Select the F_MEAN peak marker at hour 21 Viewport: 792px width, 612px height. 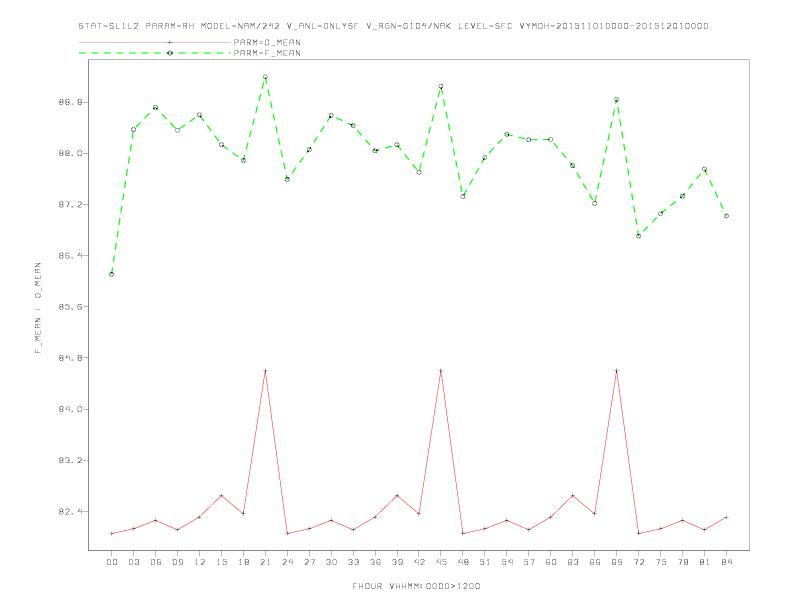pyautogui.click(x=265, y=77)
